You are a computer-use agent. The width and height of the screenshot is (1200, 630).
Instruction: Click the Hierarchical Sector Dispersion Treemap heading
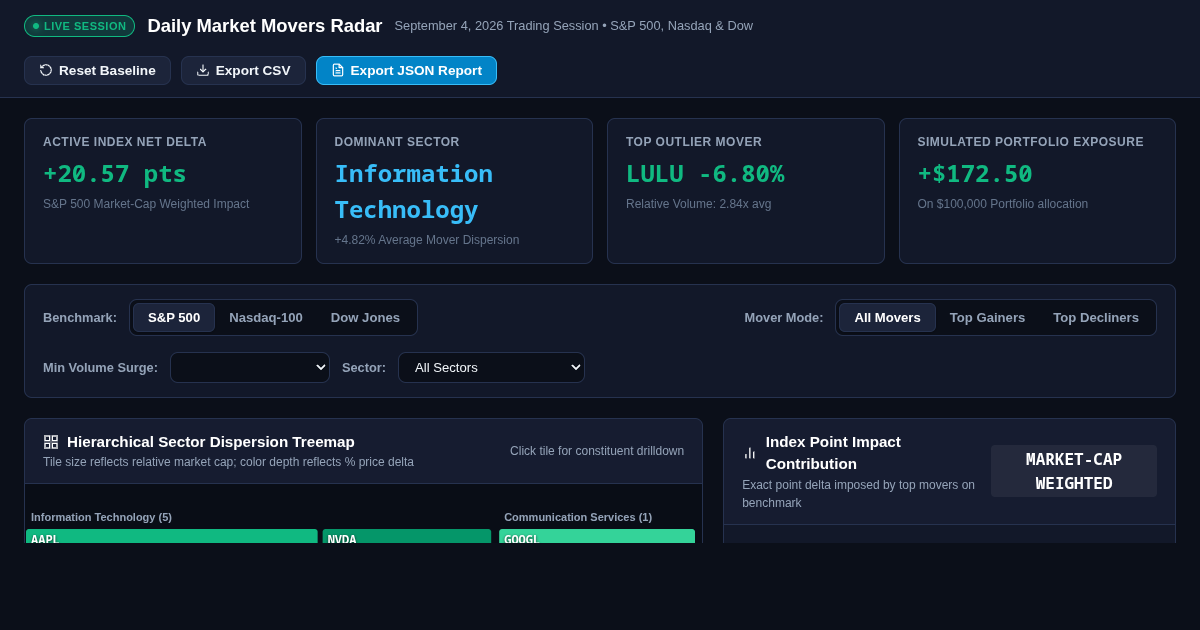[x=211, y=442]
